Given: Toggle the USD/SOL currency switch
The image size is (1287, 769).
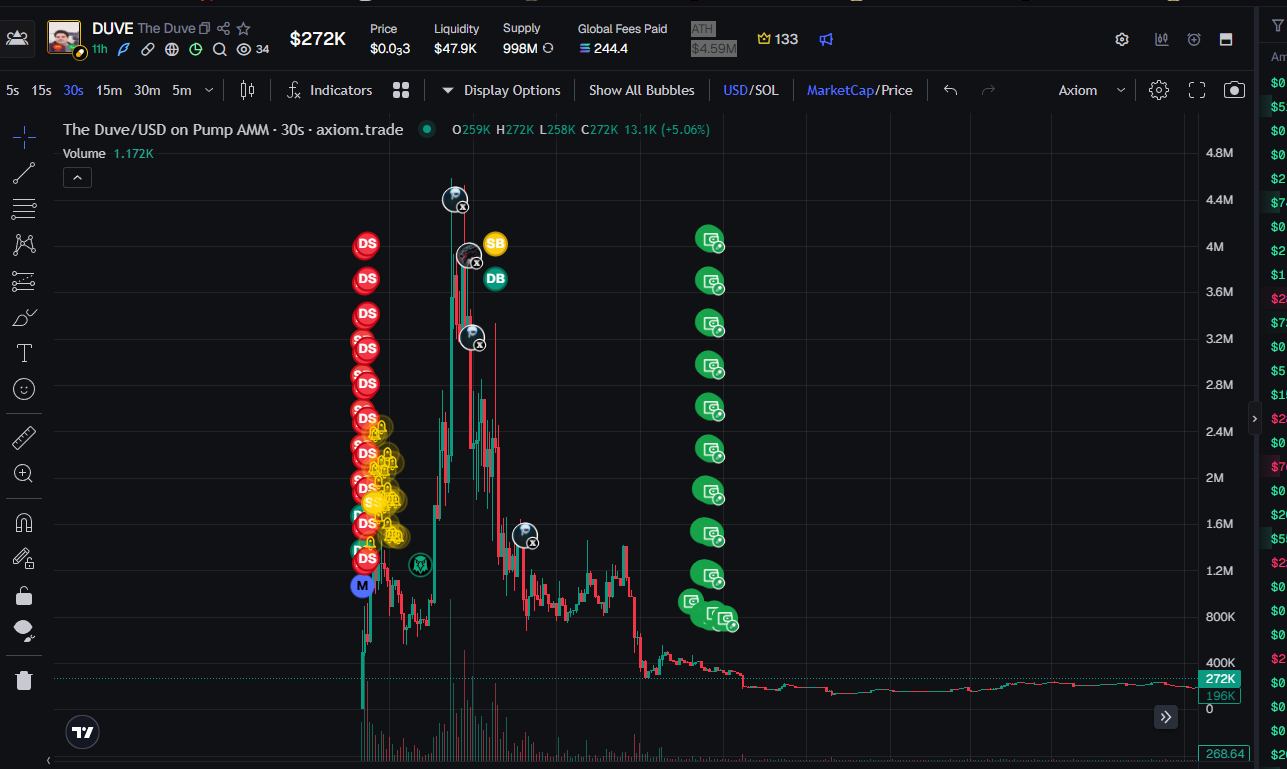Looking at the screenshot, I should point(750,90).
